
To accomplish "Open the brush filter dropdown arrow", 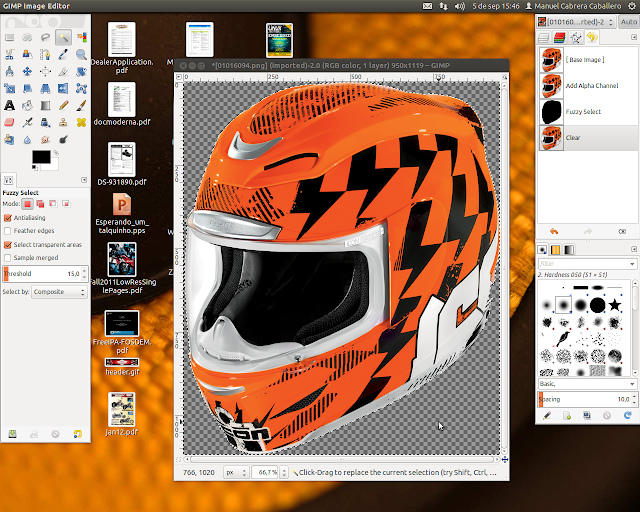I will point(632,264).
